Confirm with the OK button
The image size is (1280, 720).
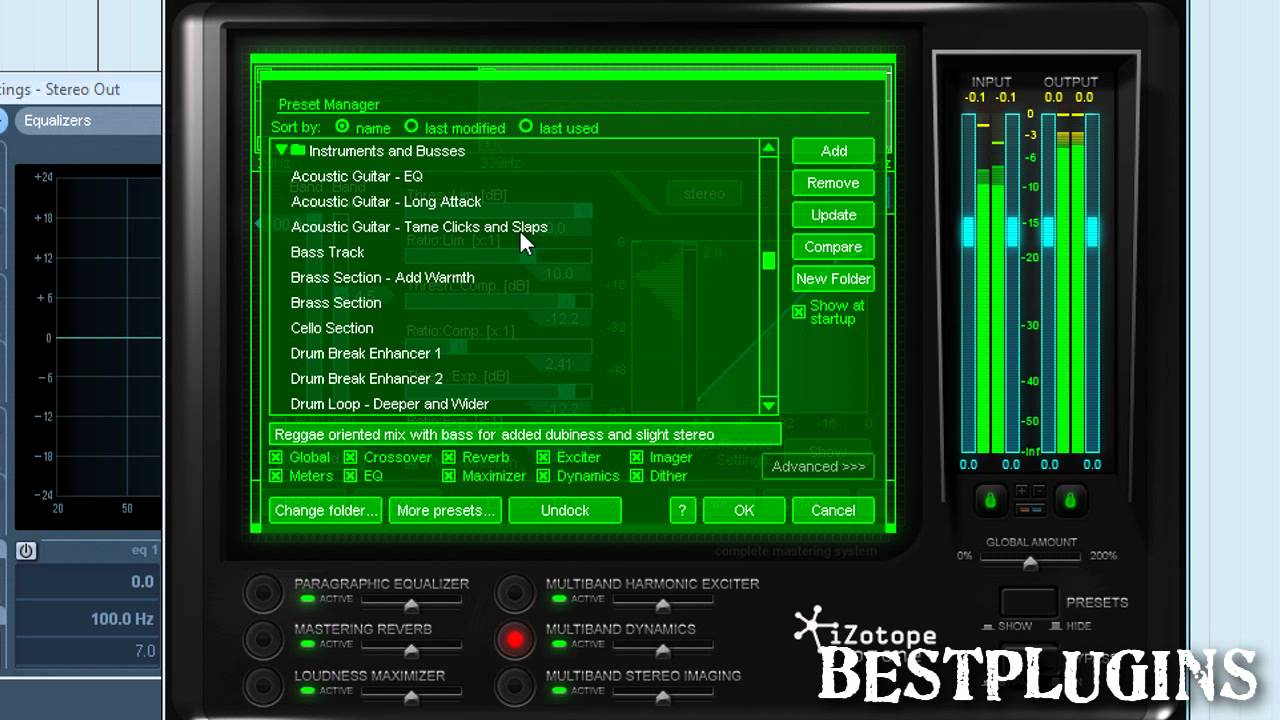(x=744, y=510)
